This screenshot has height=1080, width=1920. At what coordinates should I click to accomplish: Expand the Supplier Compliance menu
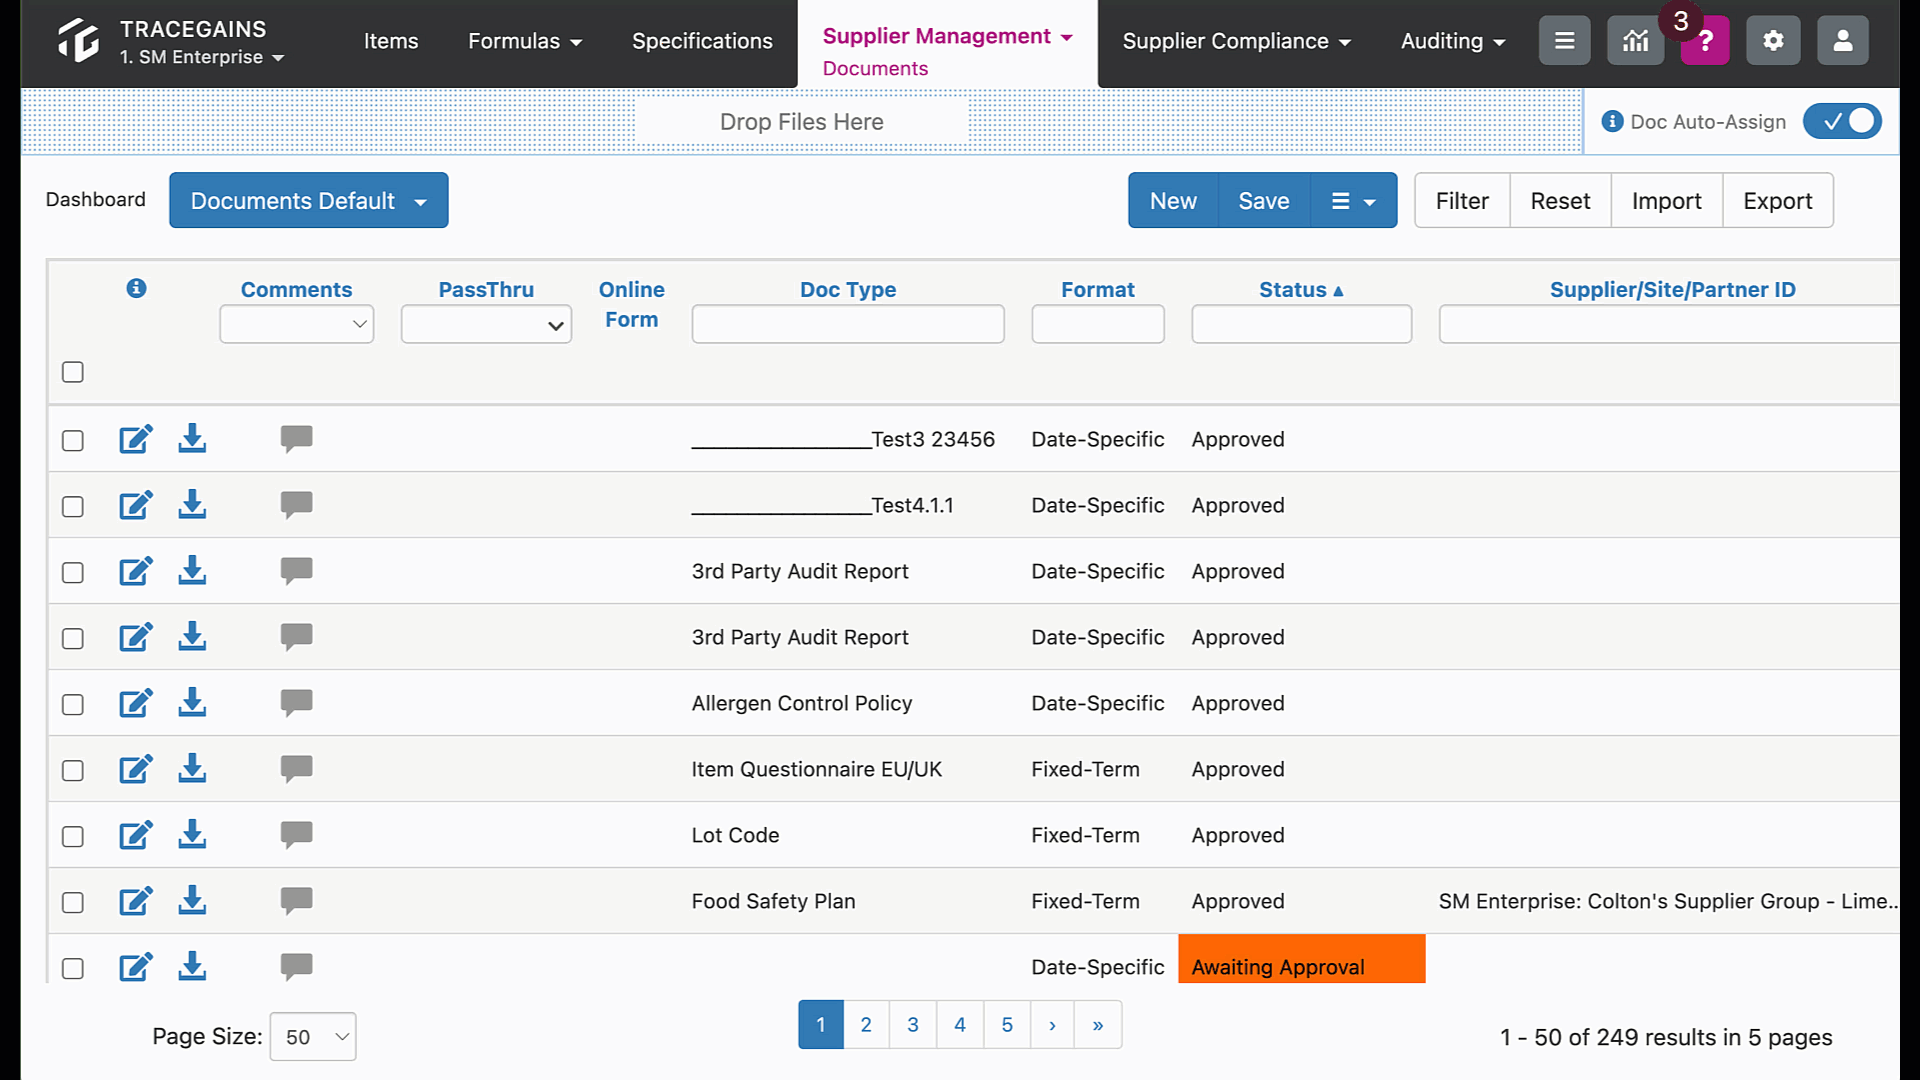point(1236,41)
